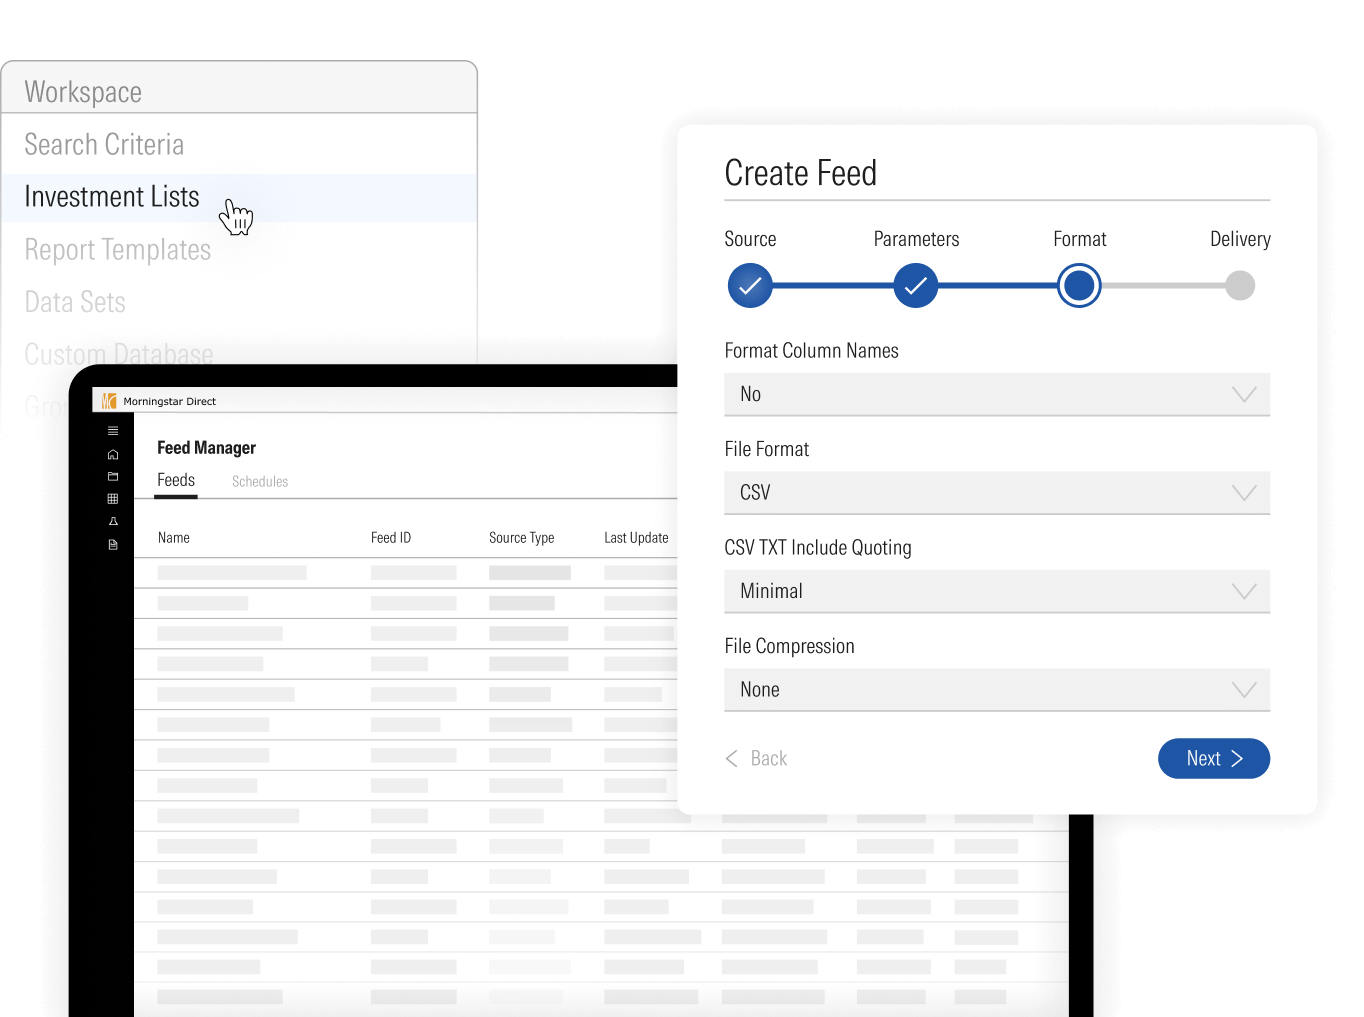Select the Delivery step circle
Screen dimensions: 1364x1017
click(x=1240, y=286)
